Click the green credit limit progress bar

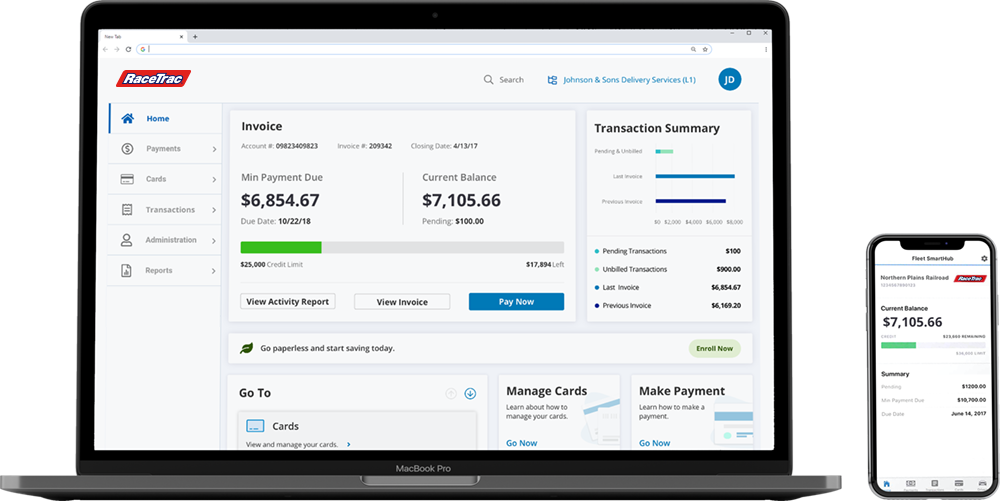pyautogui.click(x=281, y=247)
